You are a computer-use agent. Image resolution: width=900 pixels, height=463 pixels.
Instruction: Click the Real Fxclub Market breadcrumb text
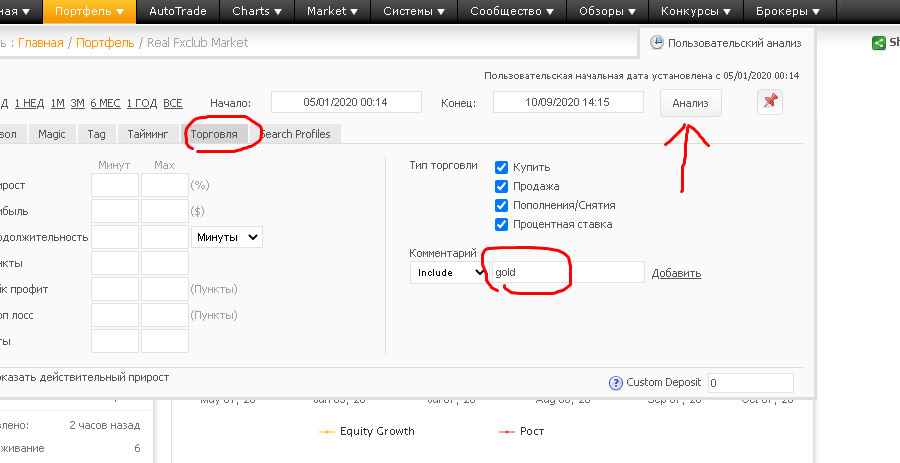[197, 42]
